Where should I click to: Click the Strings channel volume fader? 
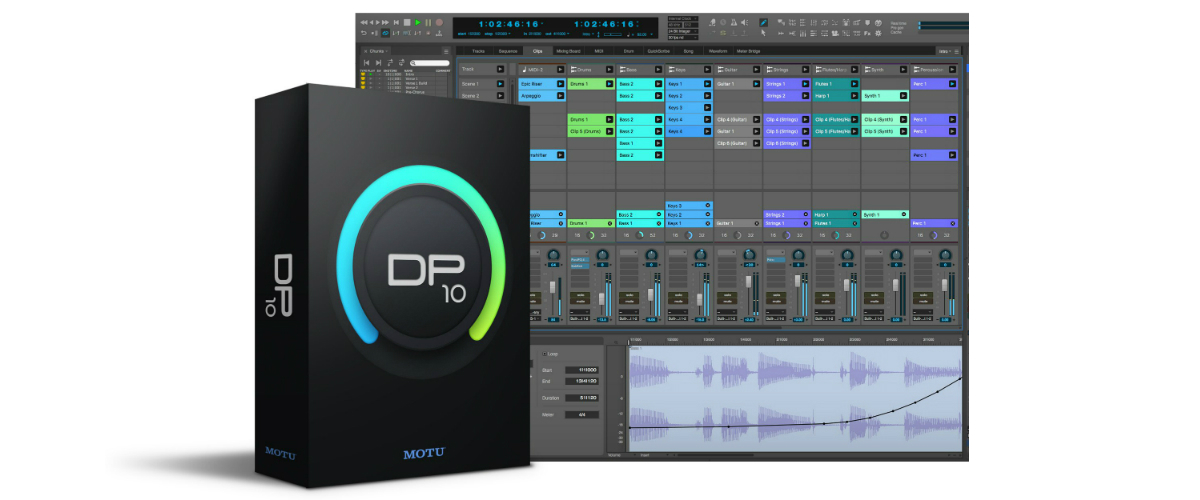797,280
